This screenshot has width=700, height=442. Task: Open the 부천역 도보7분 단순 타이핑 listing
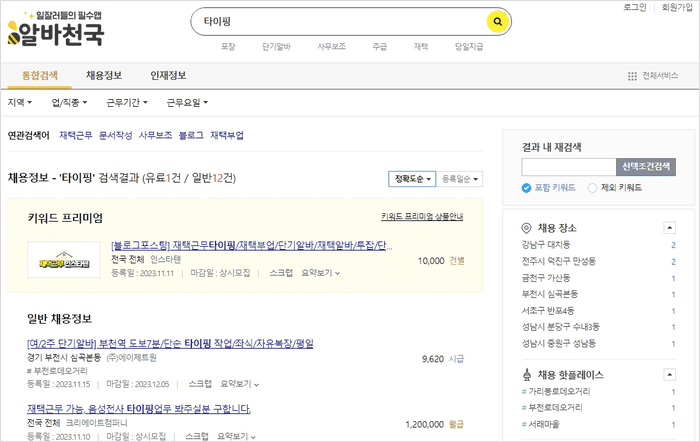170,343
